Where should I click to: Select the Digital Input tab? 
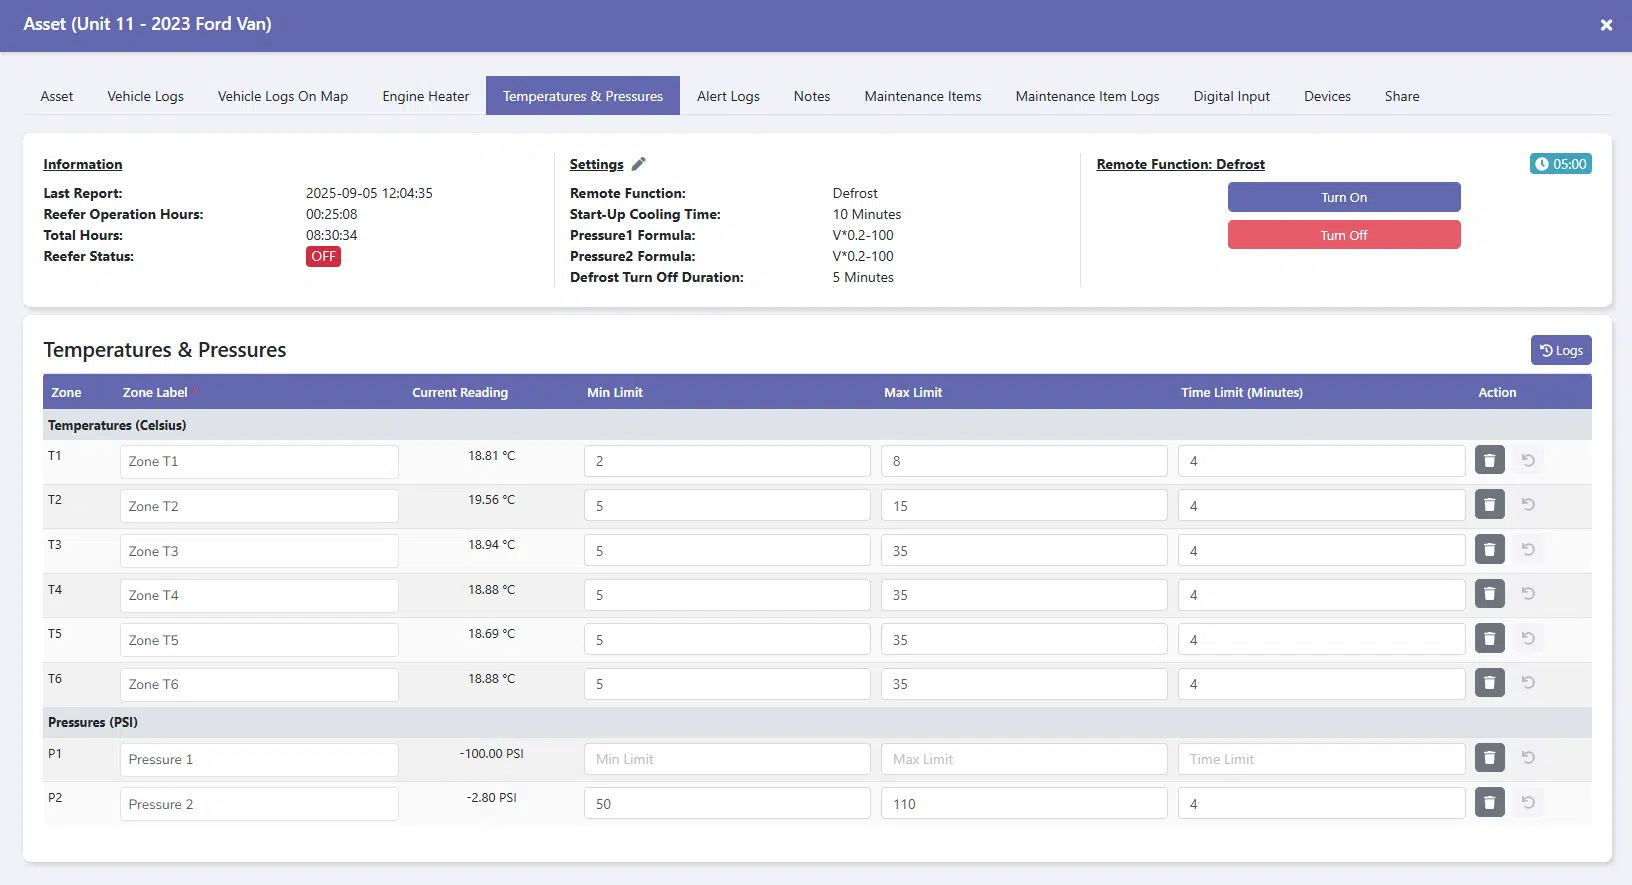(1231, 96)
